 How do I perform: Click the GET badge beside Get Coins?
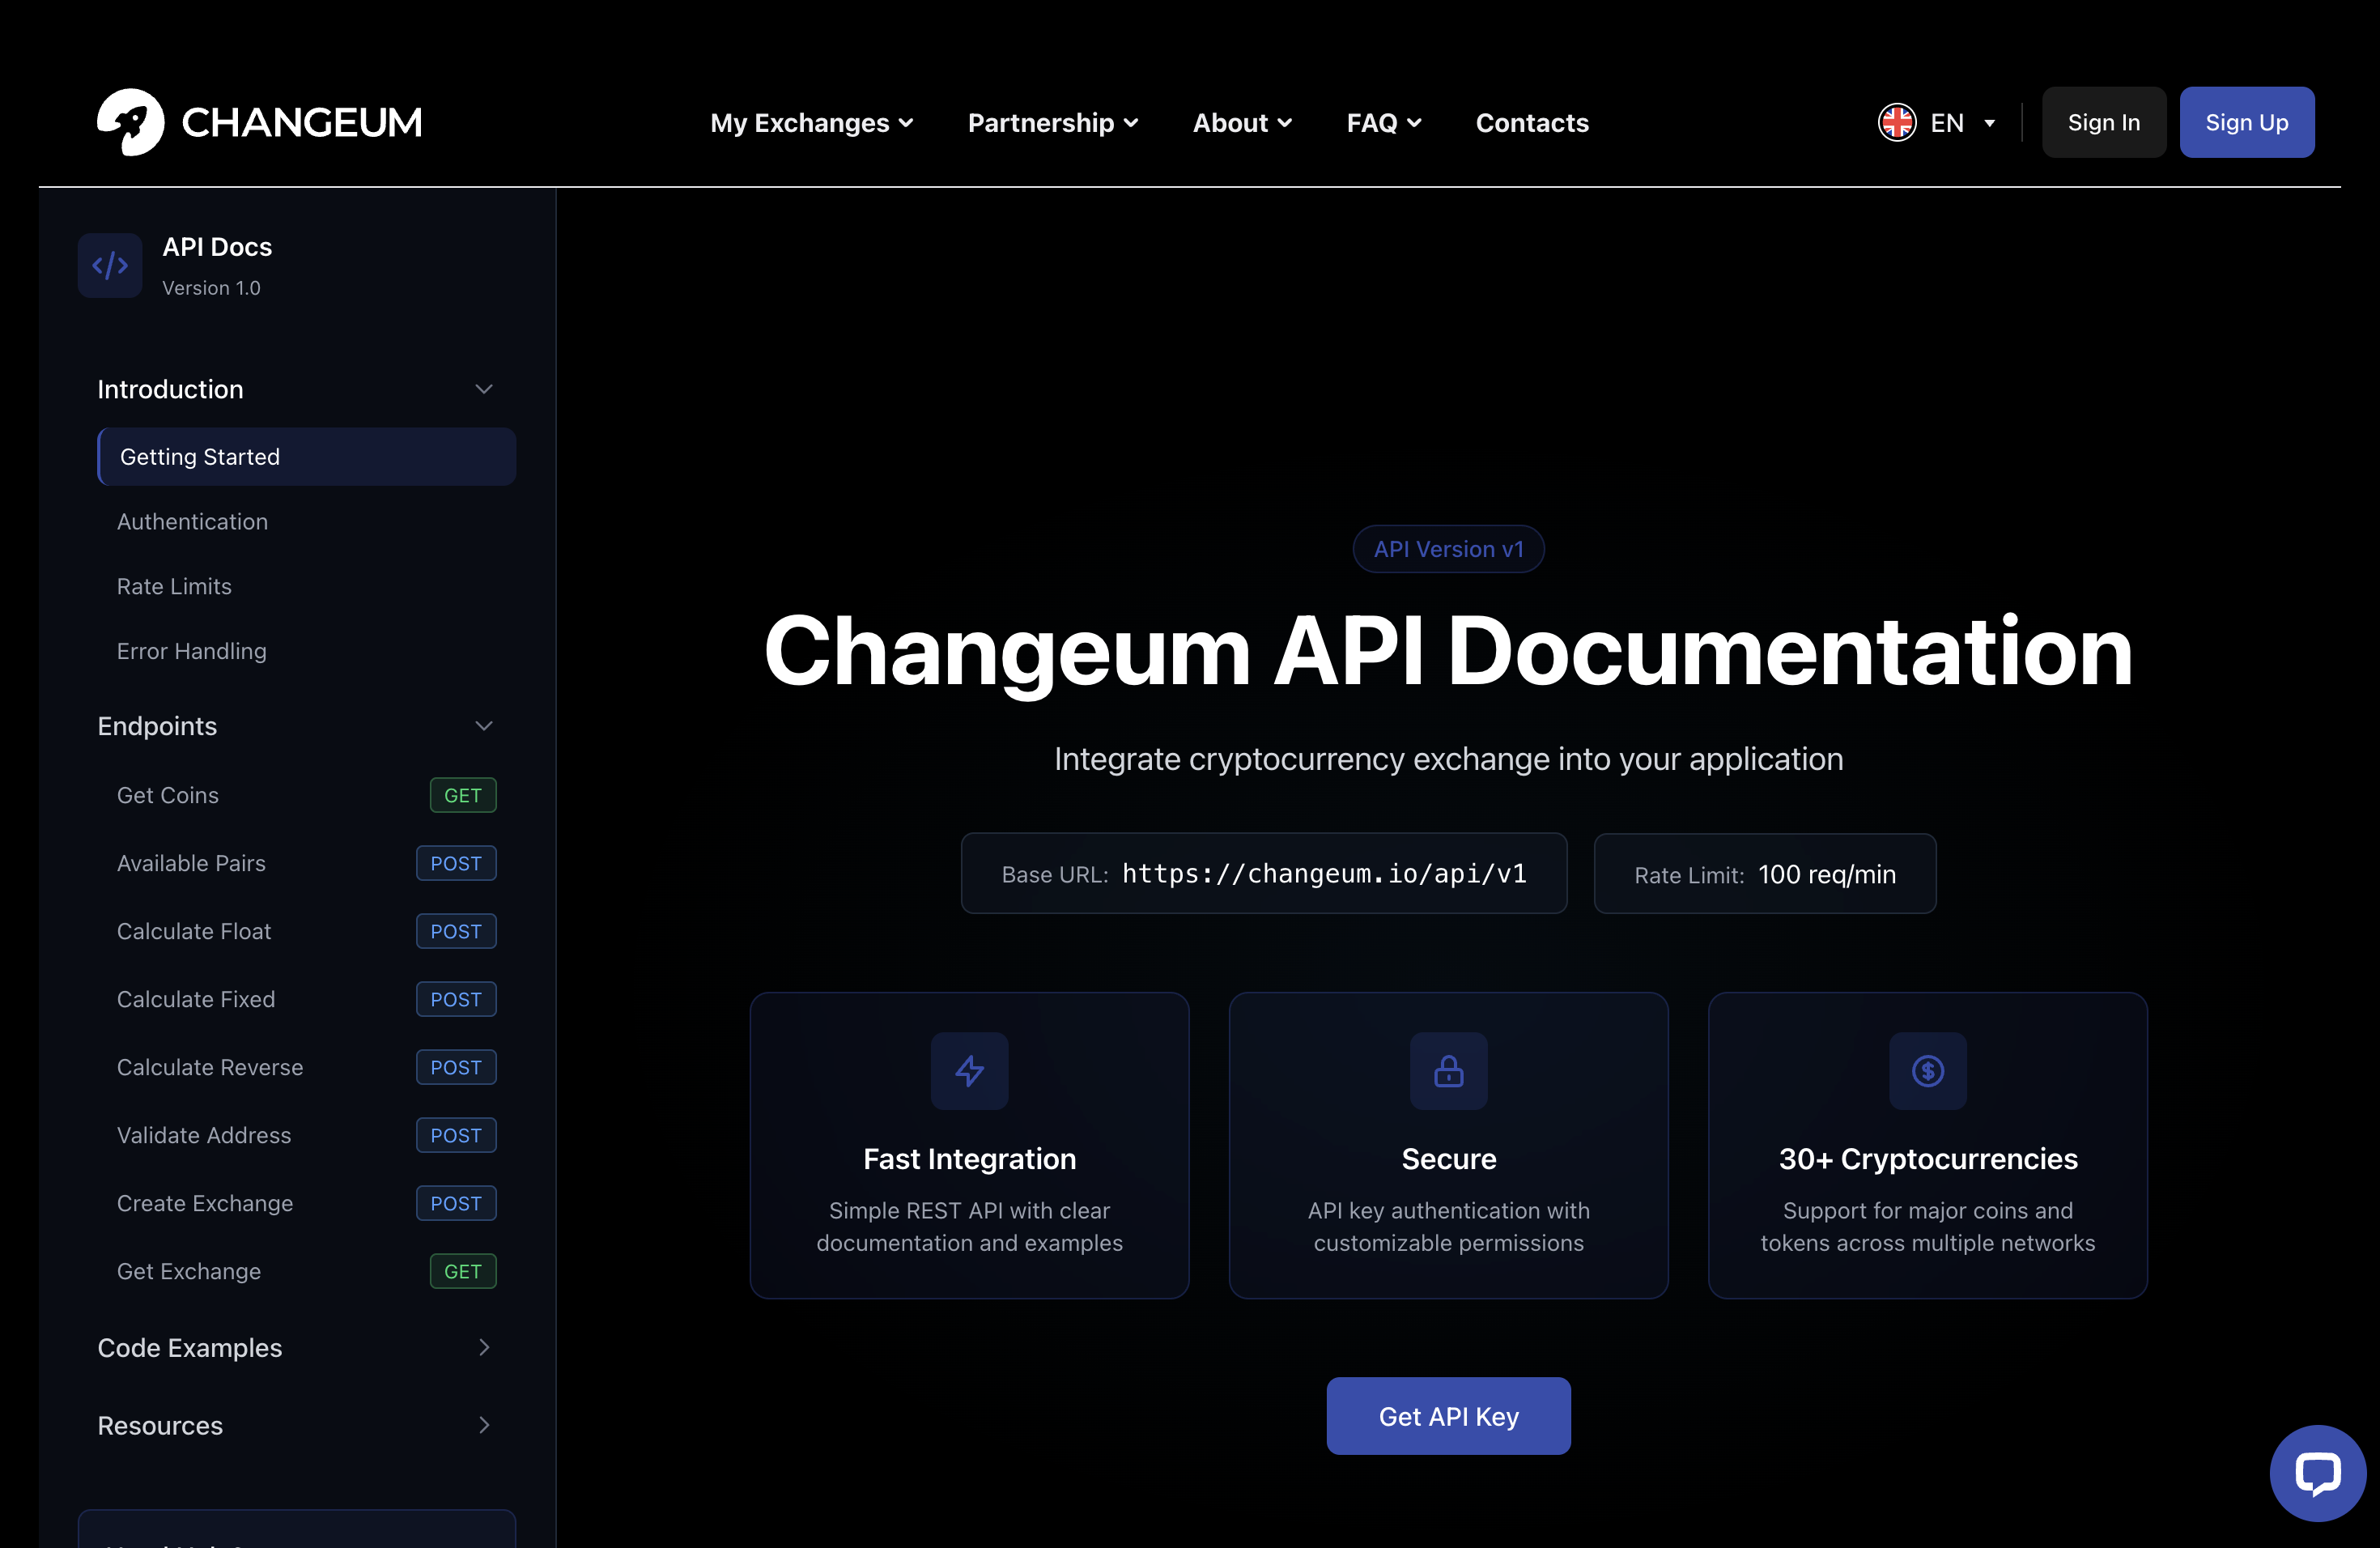coord(462,795)
